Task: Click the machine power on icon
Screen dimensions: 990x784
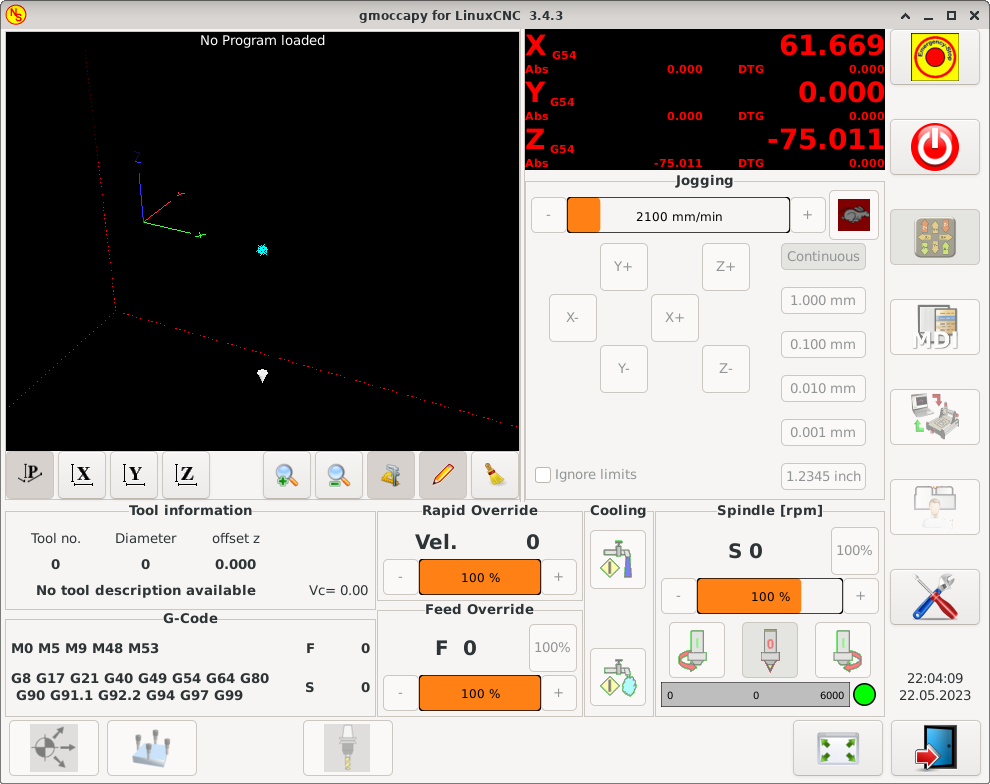Action: click(x=934, y=147)
